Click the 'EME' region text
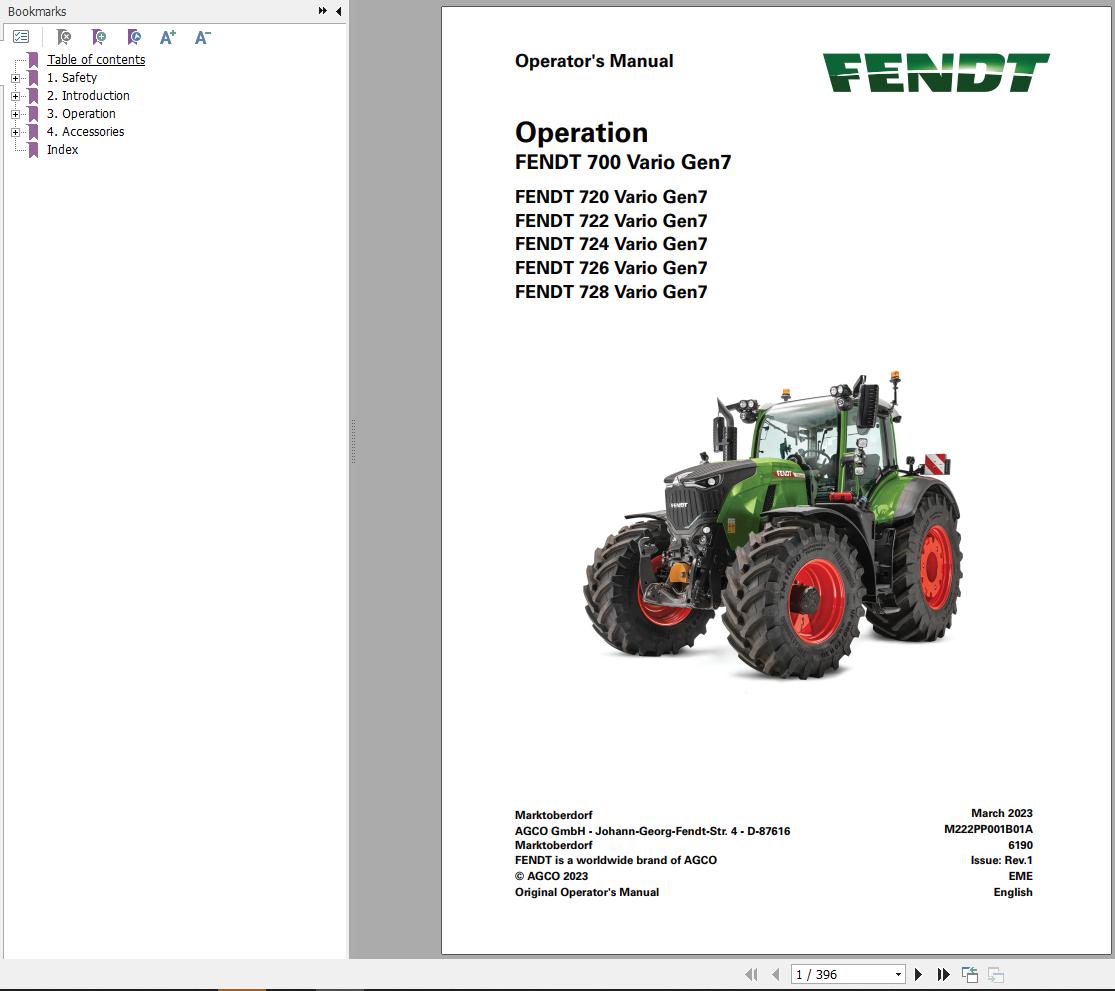Viewport: 1115px width, 991px height. pyautogui.click(x=1020, y=876)
